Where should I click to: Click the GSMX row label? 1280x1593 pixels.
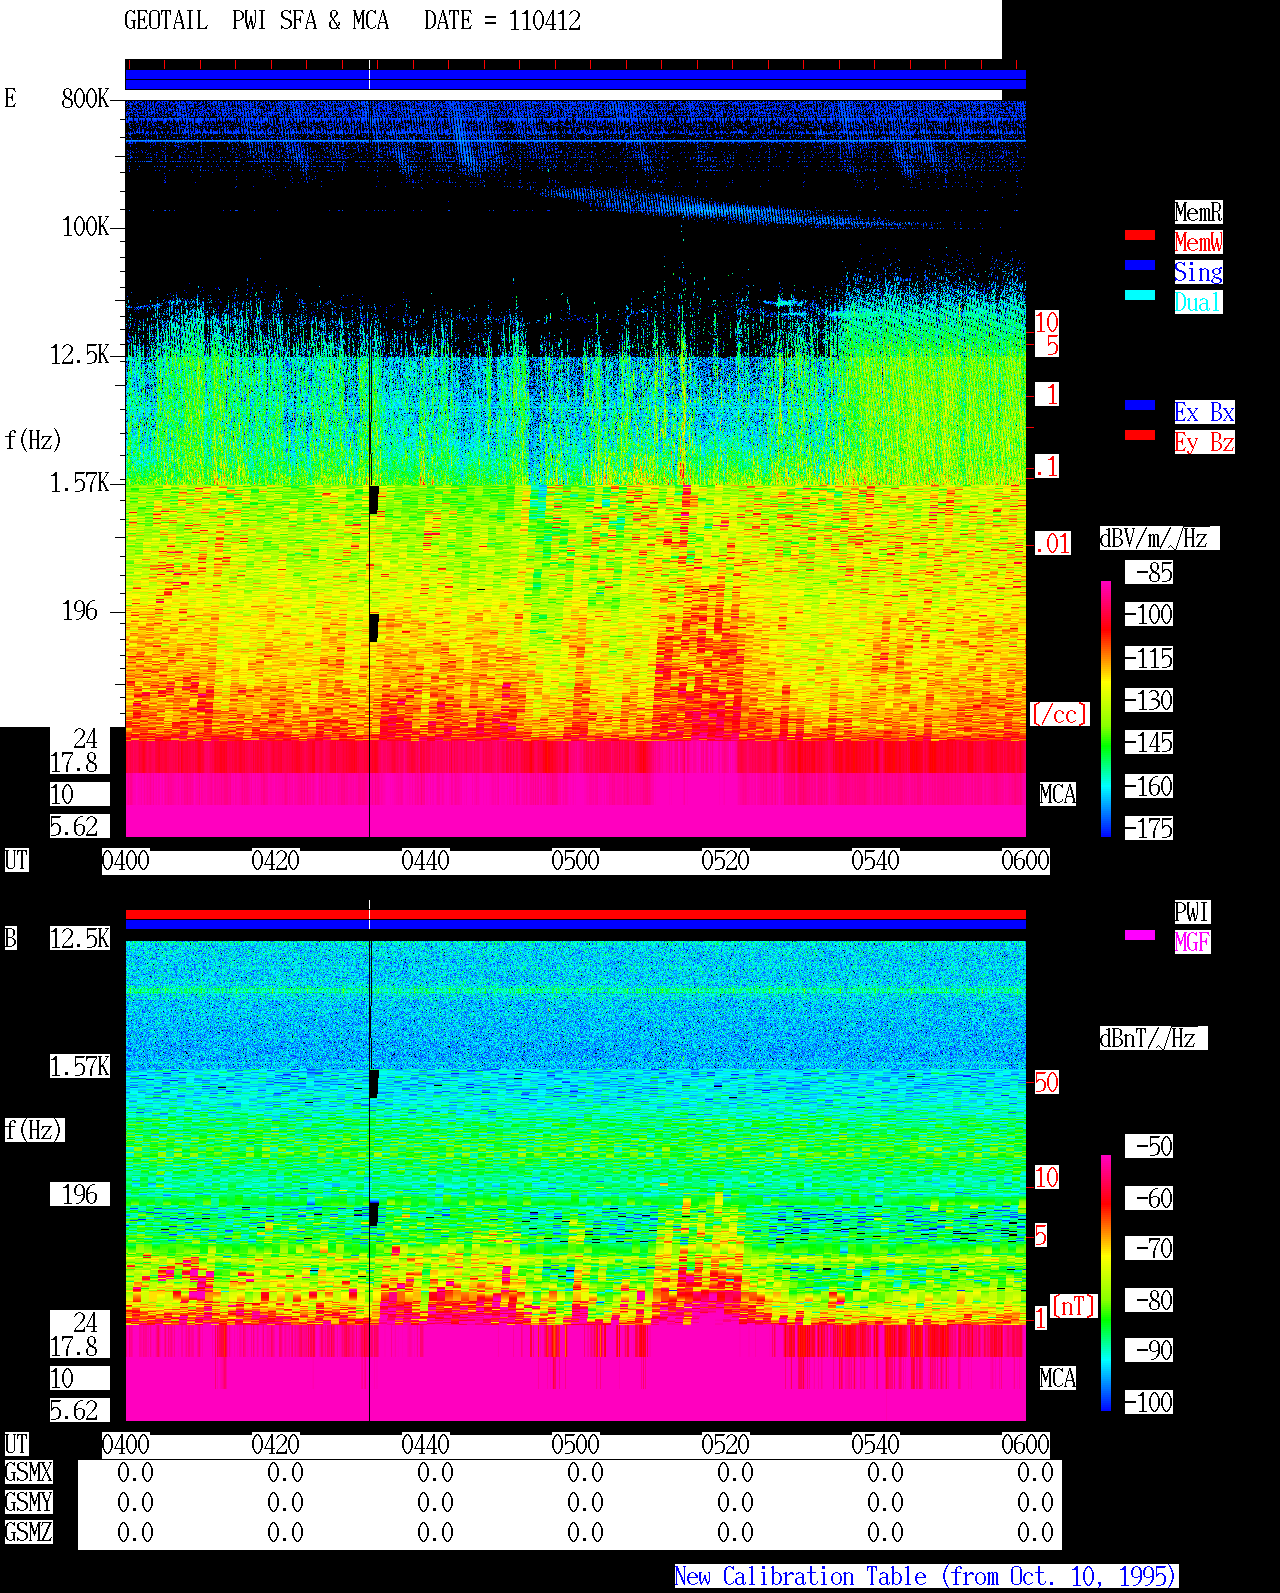pos(28,1473)
